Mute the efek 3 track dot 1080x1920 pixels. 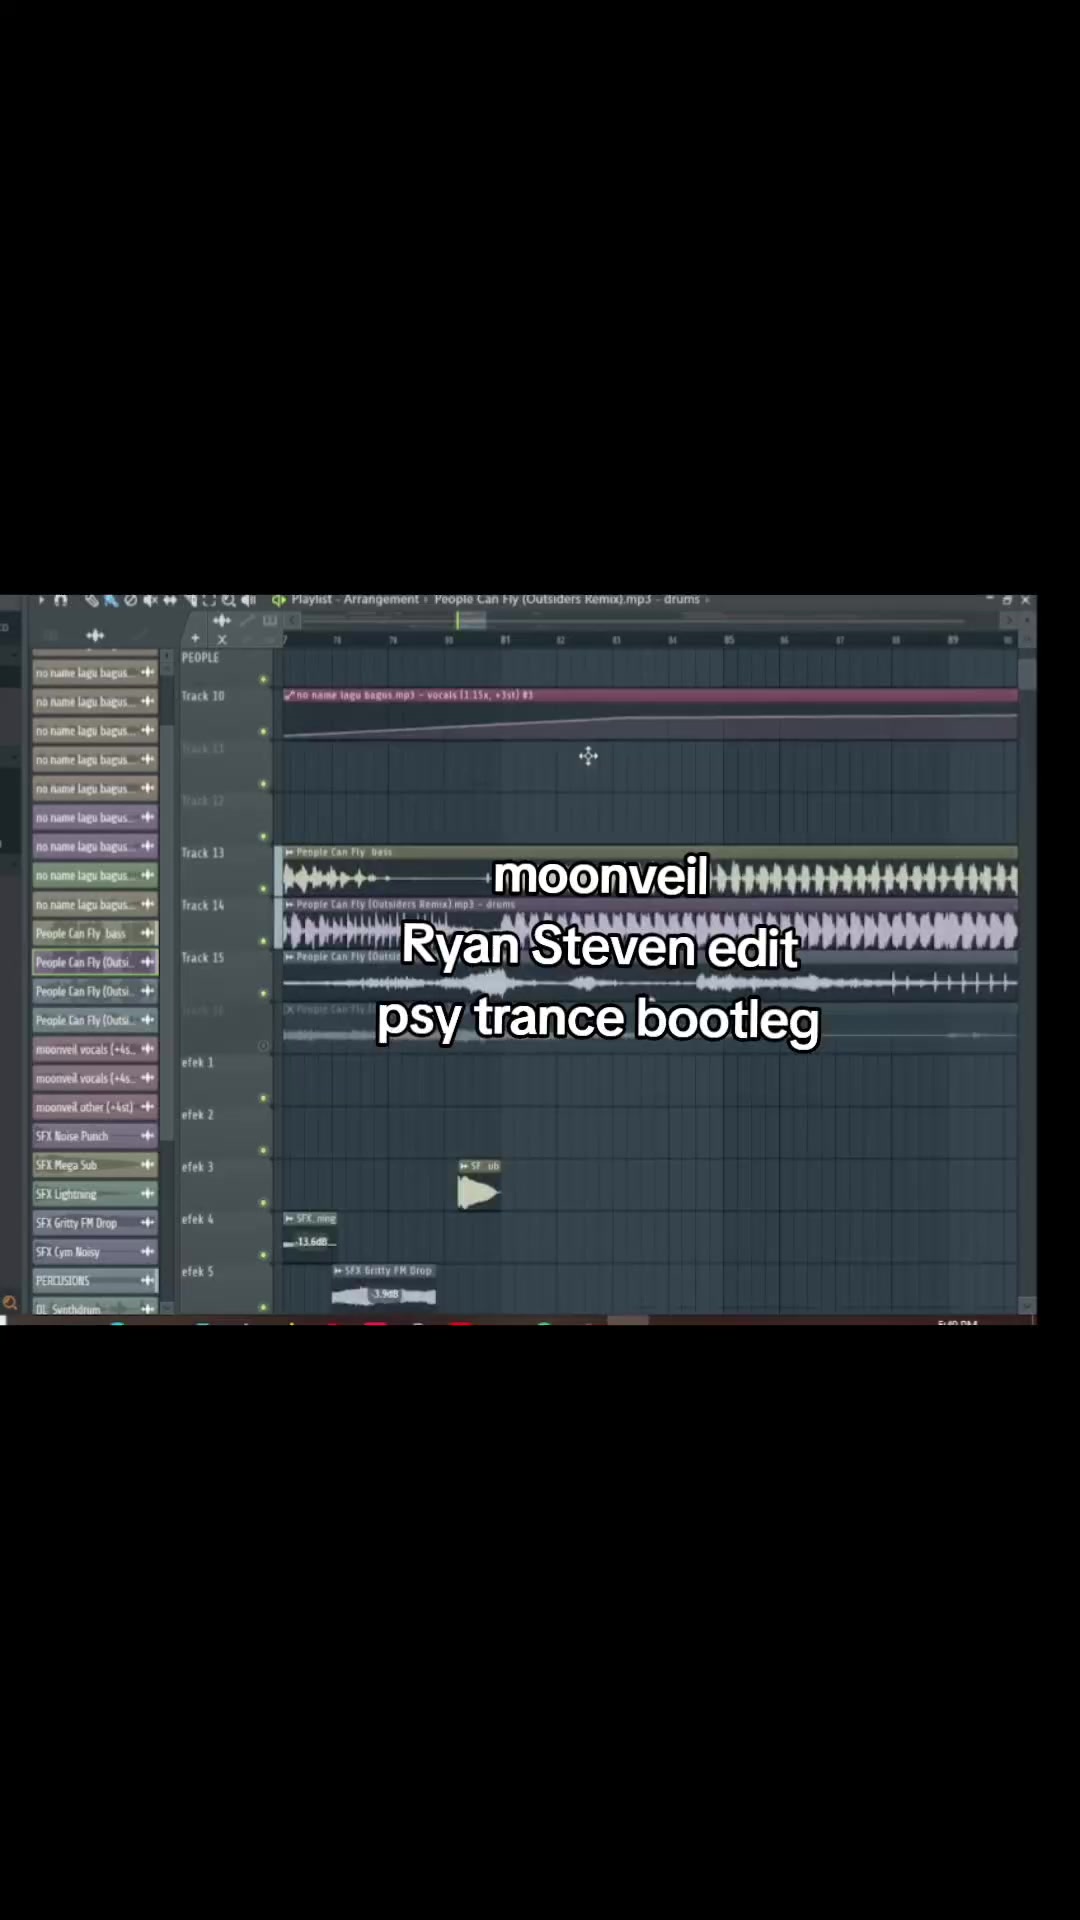[264, 1203]
